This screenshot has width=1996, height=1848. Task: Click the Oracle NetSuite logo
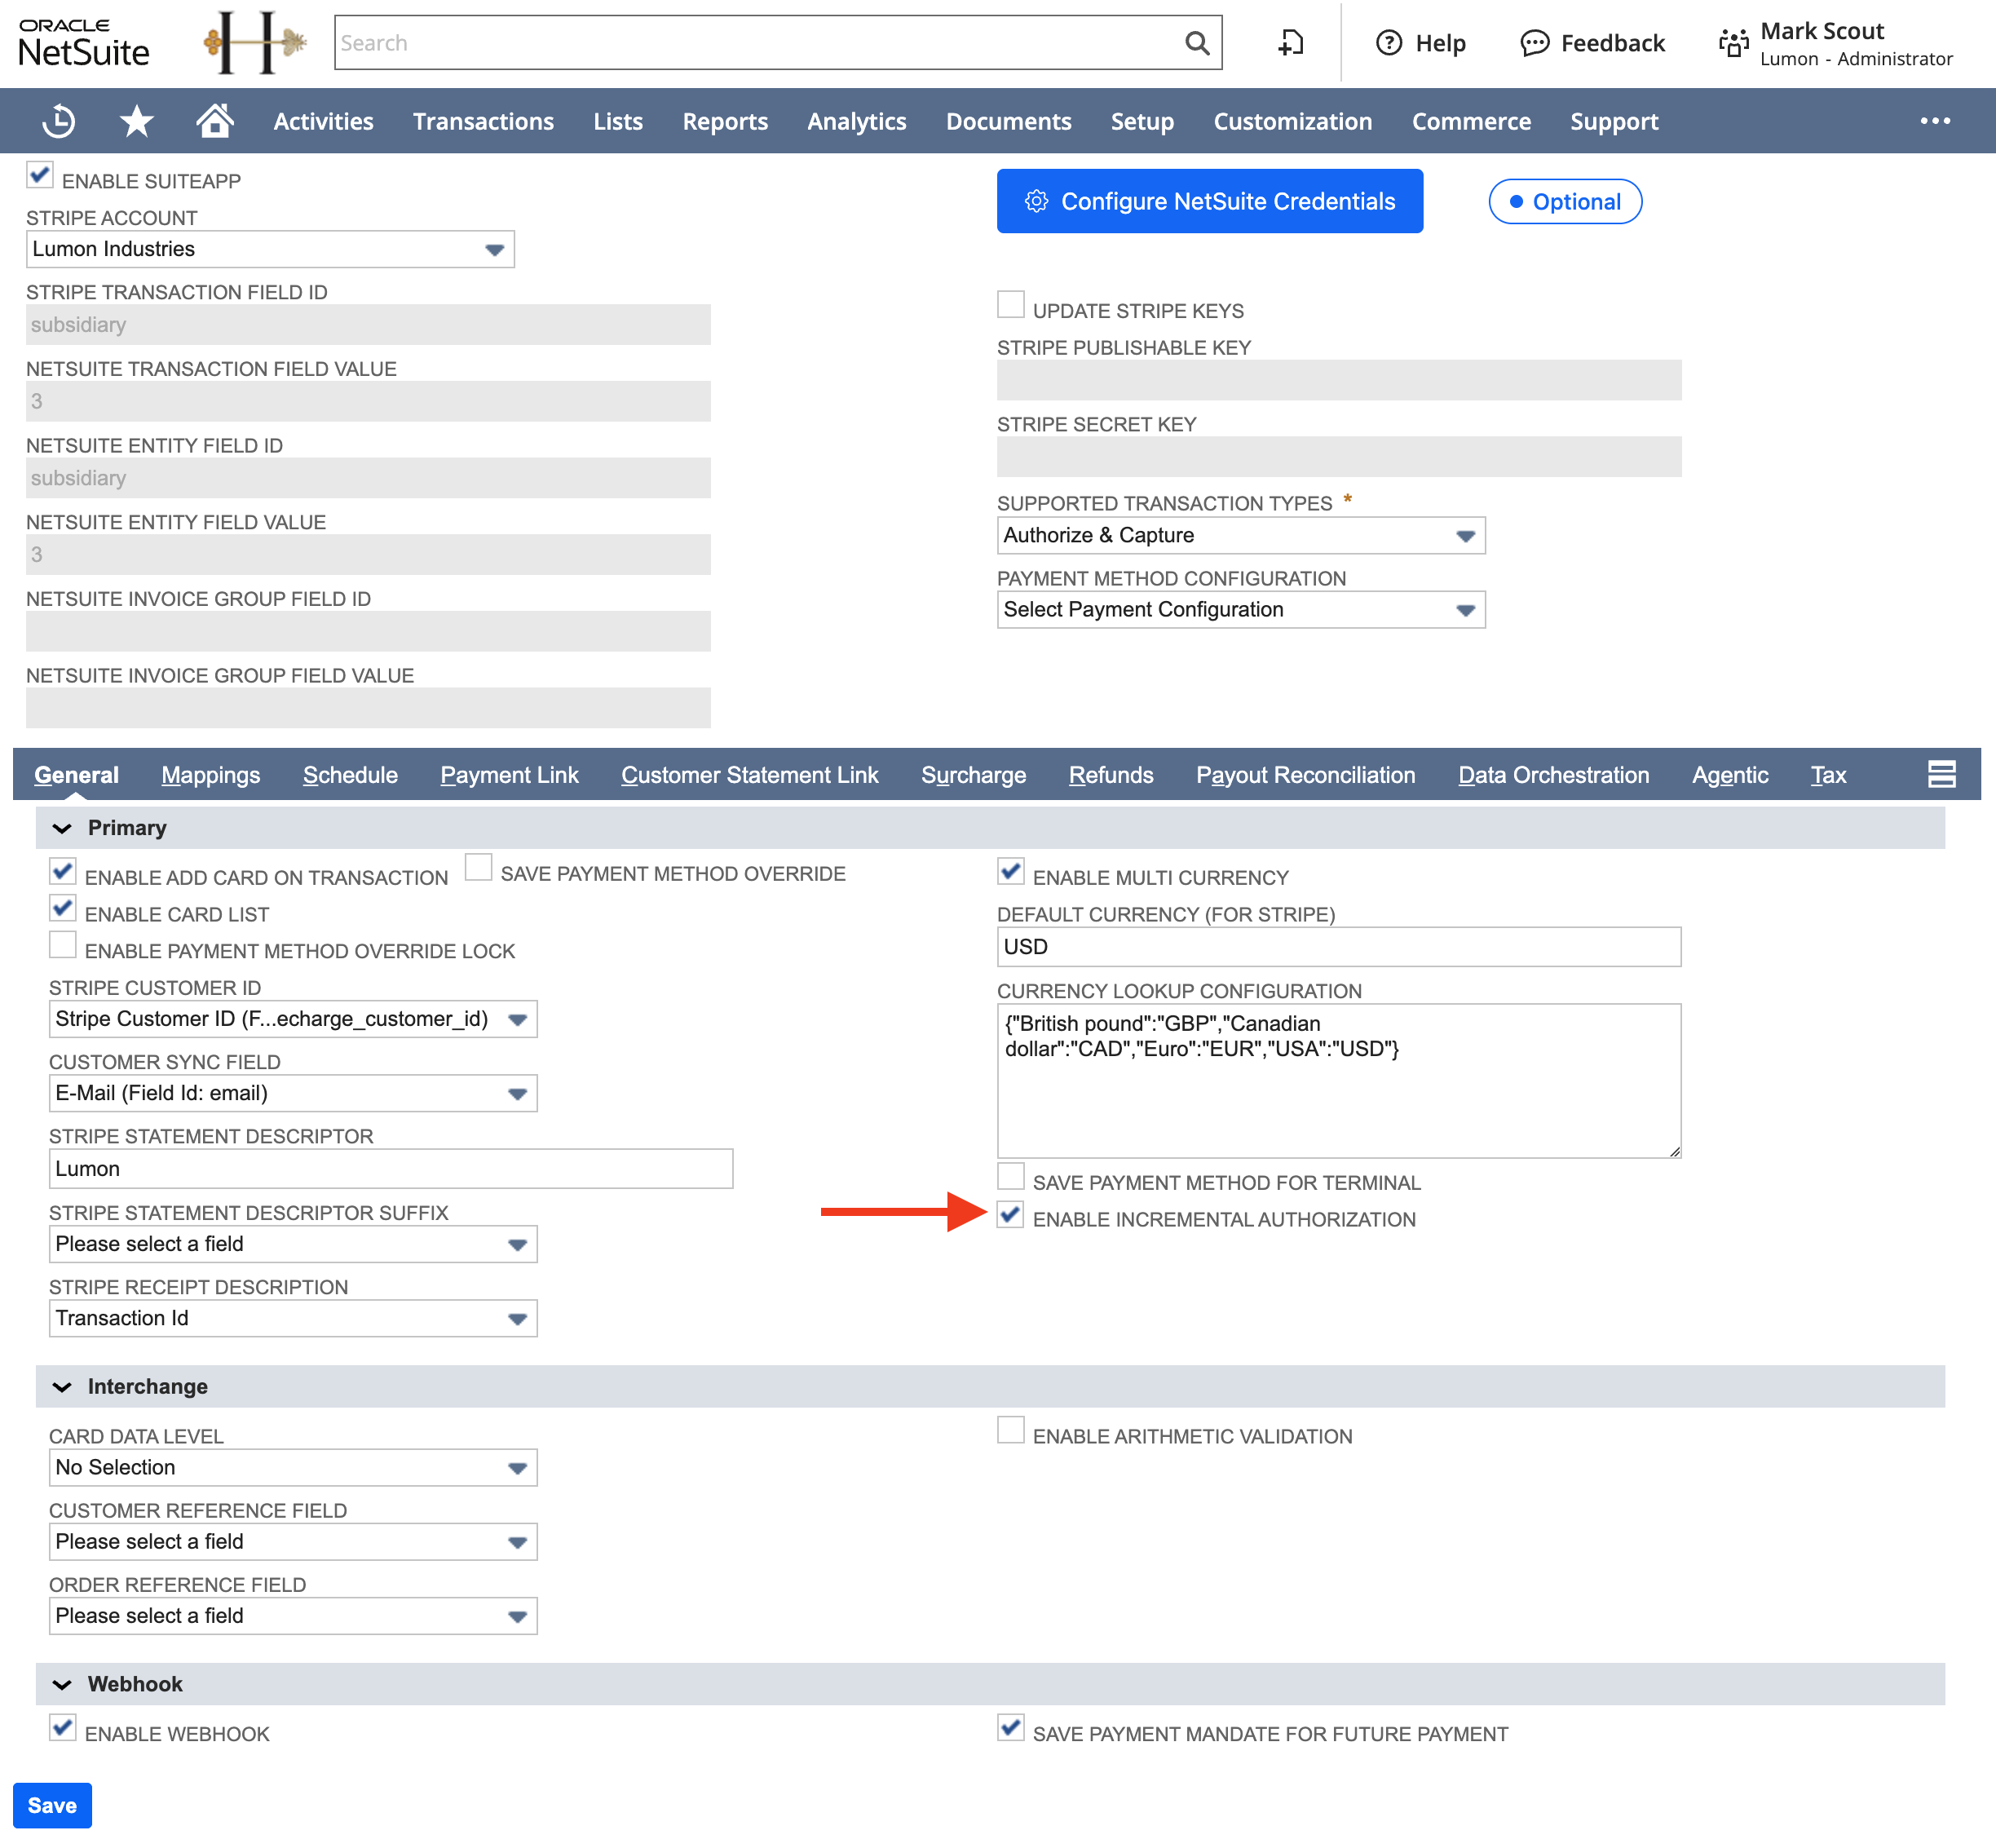84,43
